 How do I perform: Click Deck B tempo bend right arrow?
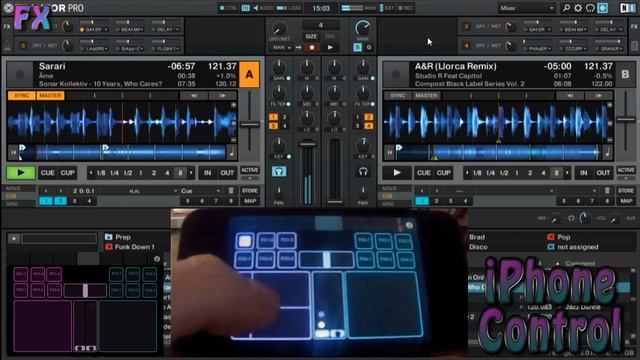coord(599,96)
